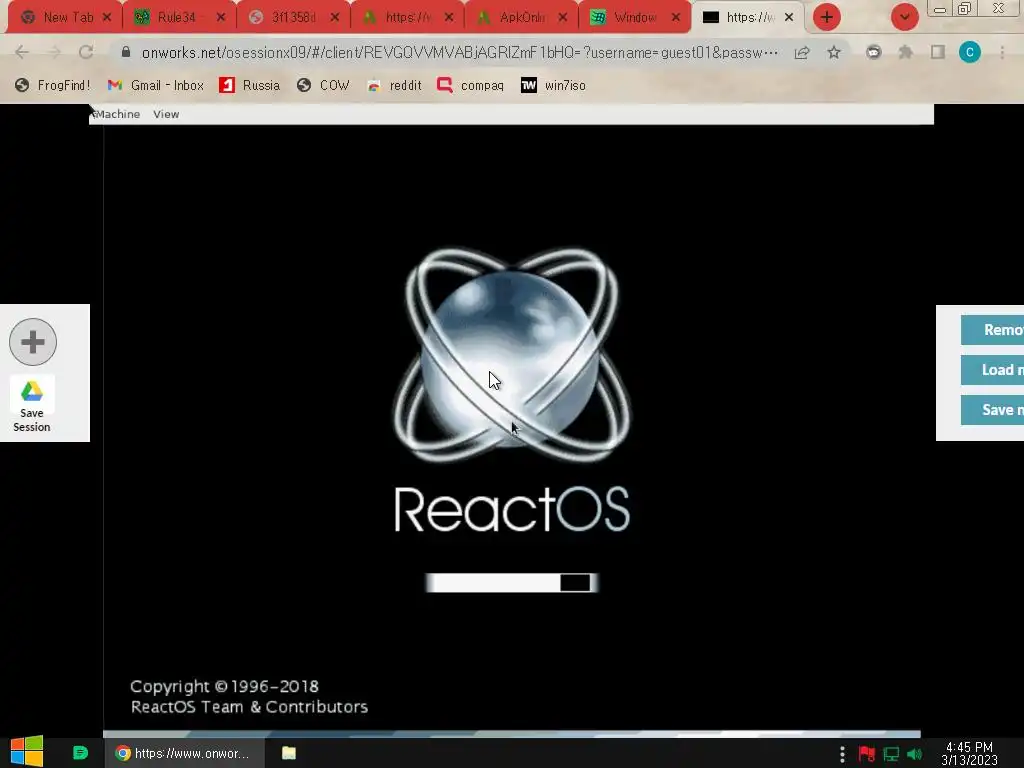Image resolution: width=1024 pixels, height=768 pixels.
Task: Save Session to Google Drive
Action: (31, 406)
